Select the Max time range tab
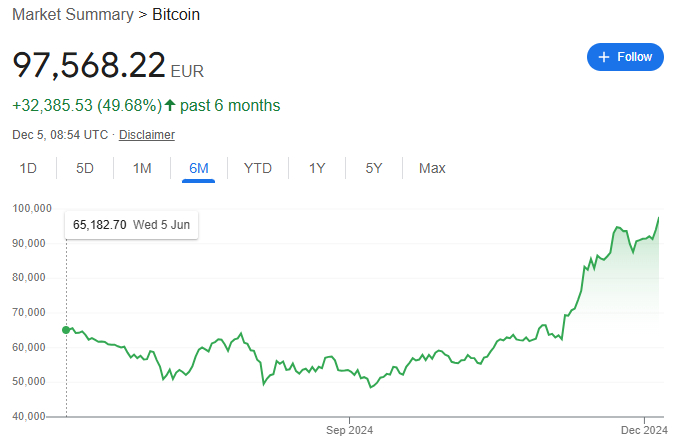This screenshot has width=685, height=444. pos(432,168)
